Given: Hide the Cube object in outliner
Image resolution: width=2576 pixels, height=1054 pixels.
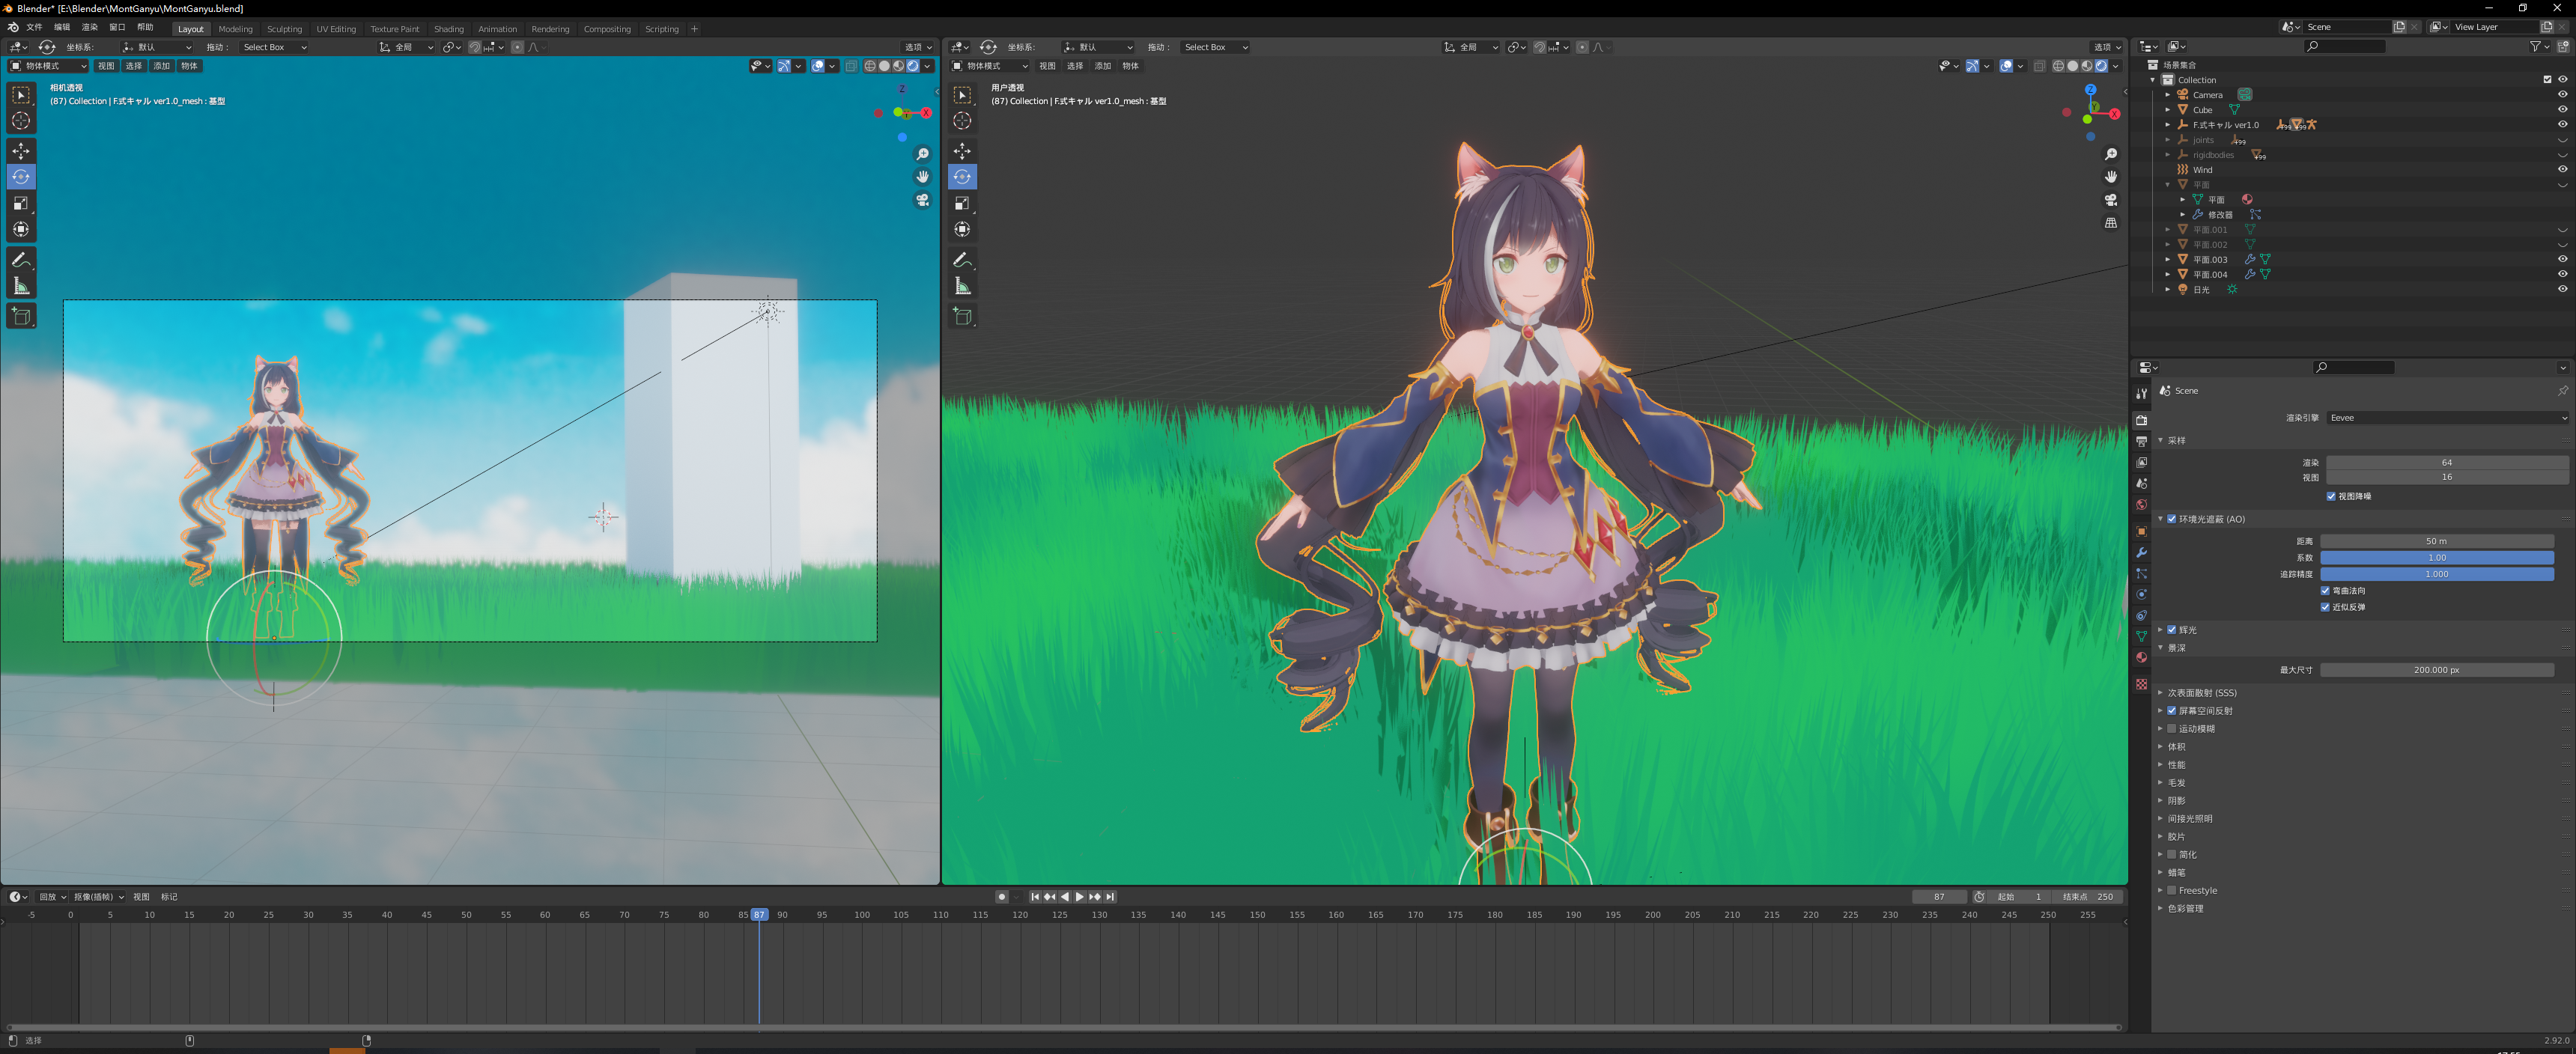Looking at the screenshot, I should (x=2562, y=110).
